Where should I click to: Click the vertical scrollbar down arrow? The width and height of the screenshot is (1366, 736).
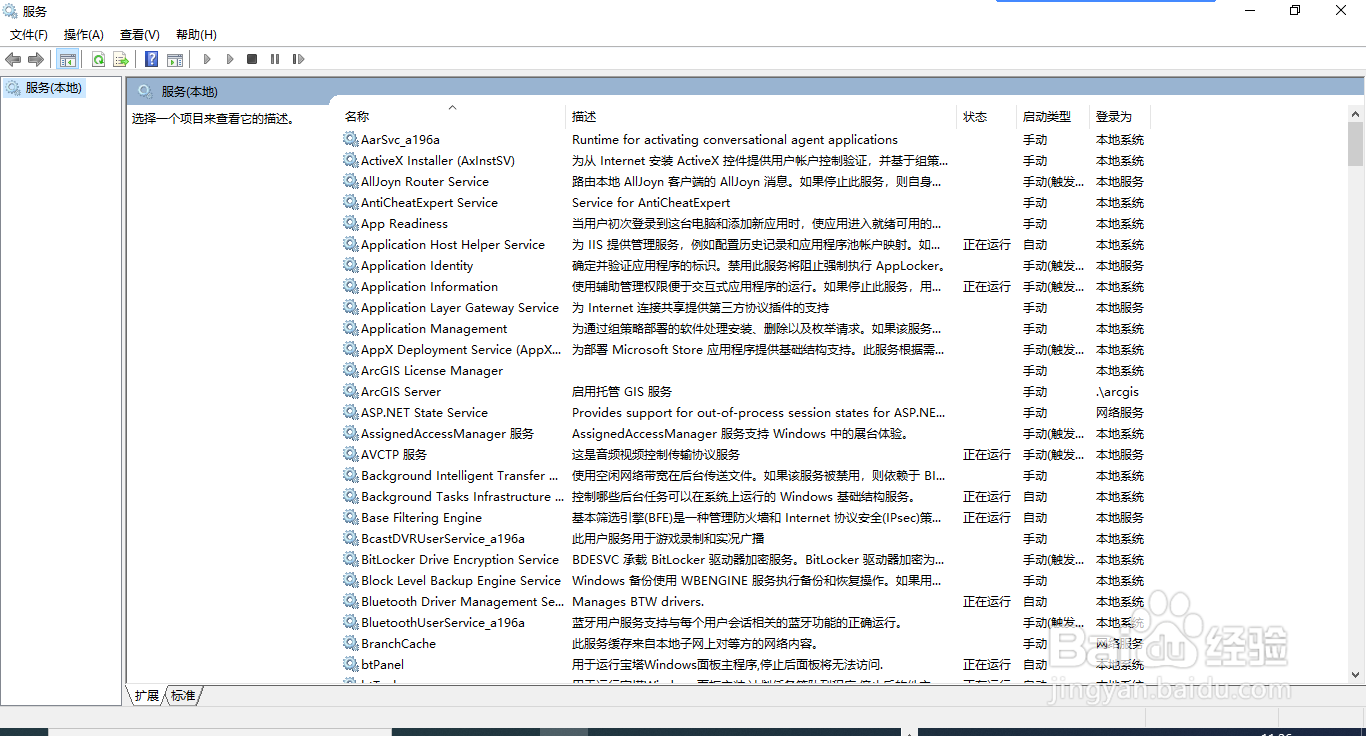1356,675
